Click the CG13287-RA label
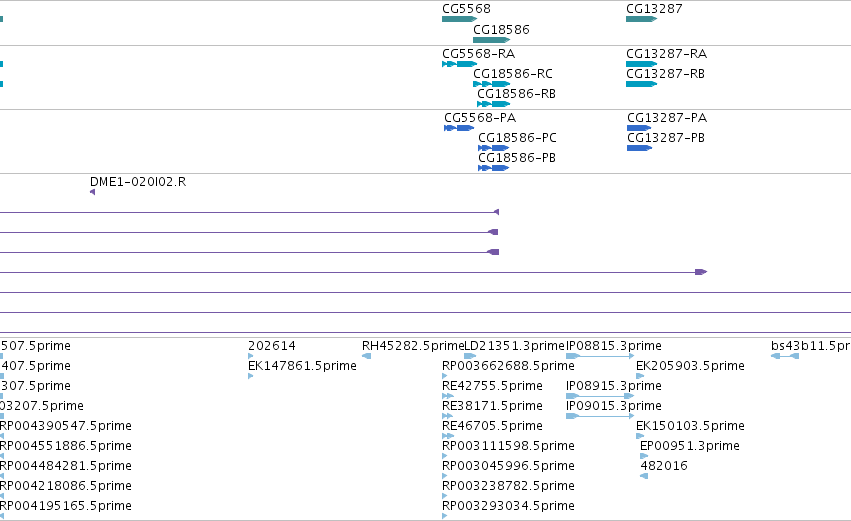Viewport: 851px width, 521px height. click(666, 54)
